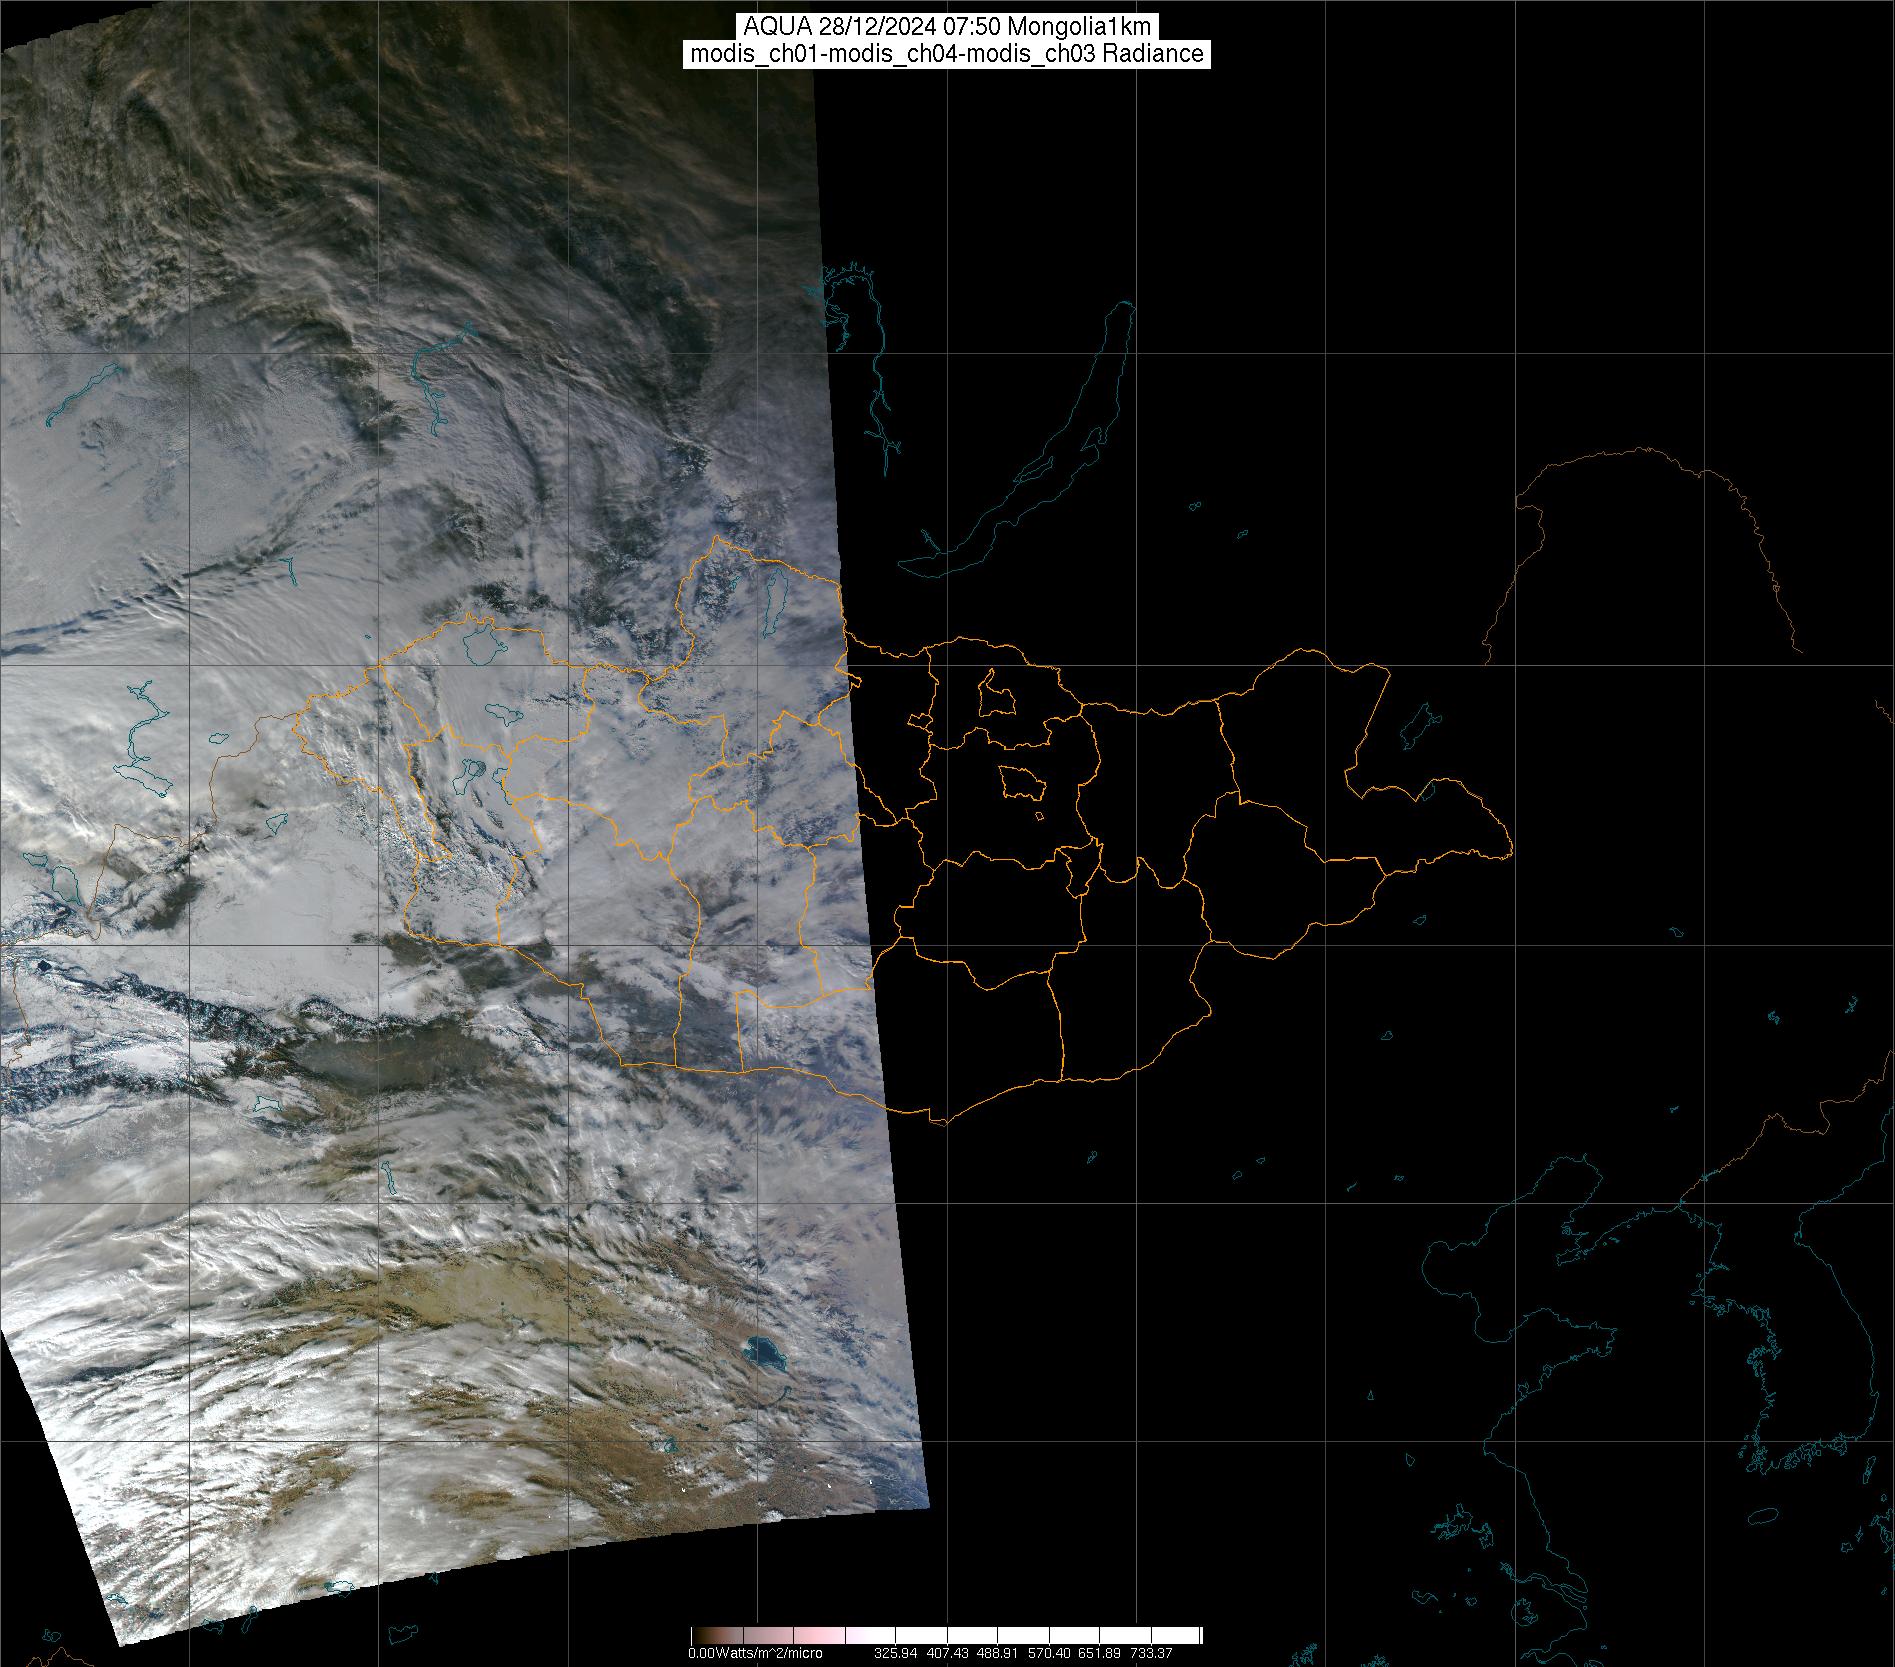Click the dark blue Qinghai Lake
The width and height of the screenshot is (1895, 1667).
coord(763,1355)
